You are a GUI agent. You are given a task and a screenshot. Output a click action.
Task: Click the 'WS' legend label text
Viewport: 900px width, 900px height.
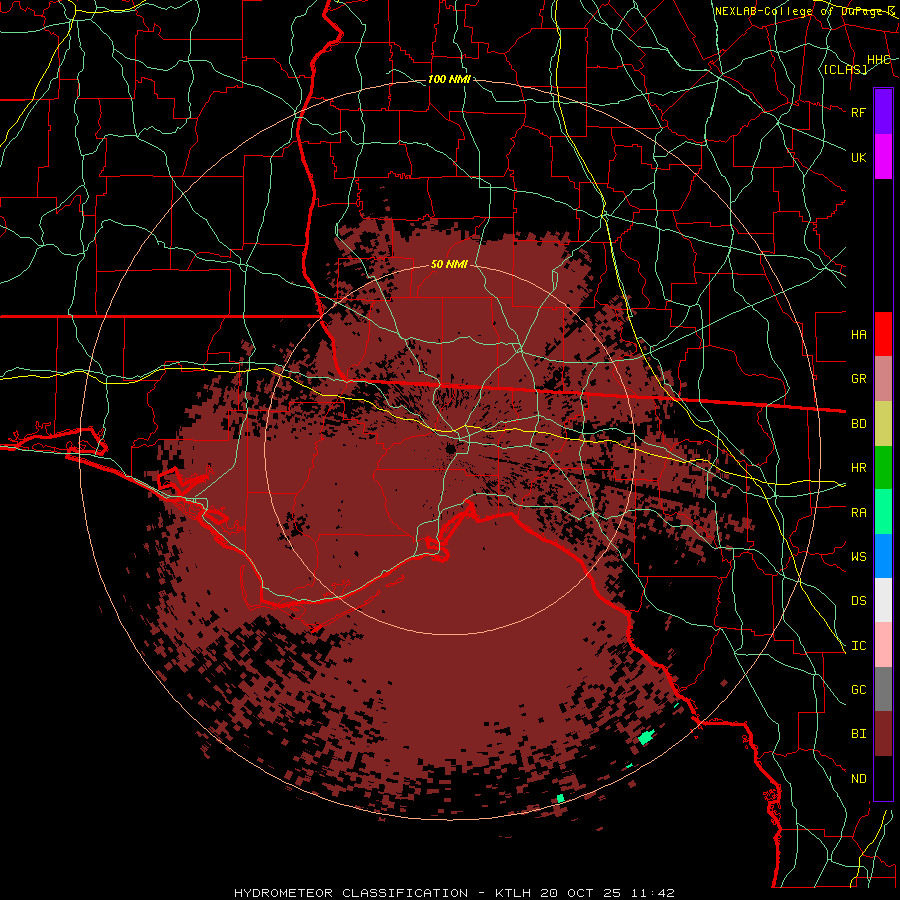[x=859, y=557]
